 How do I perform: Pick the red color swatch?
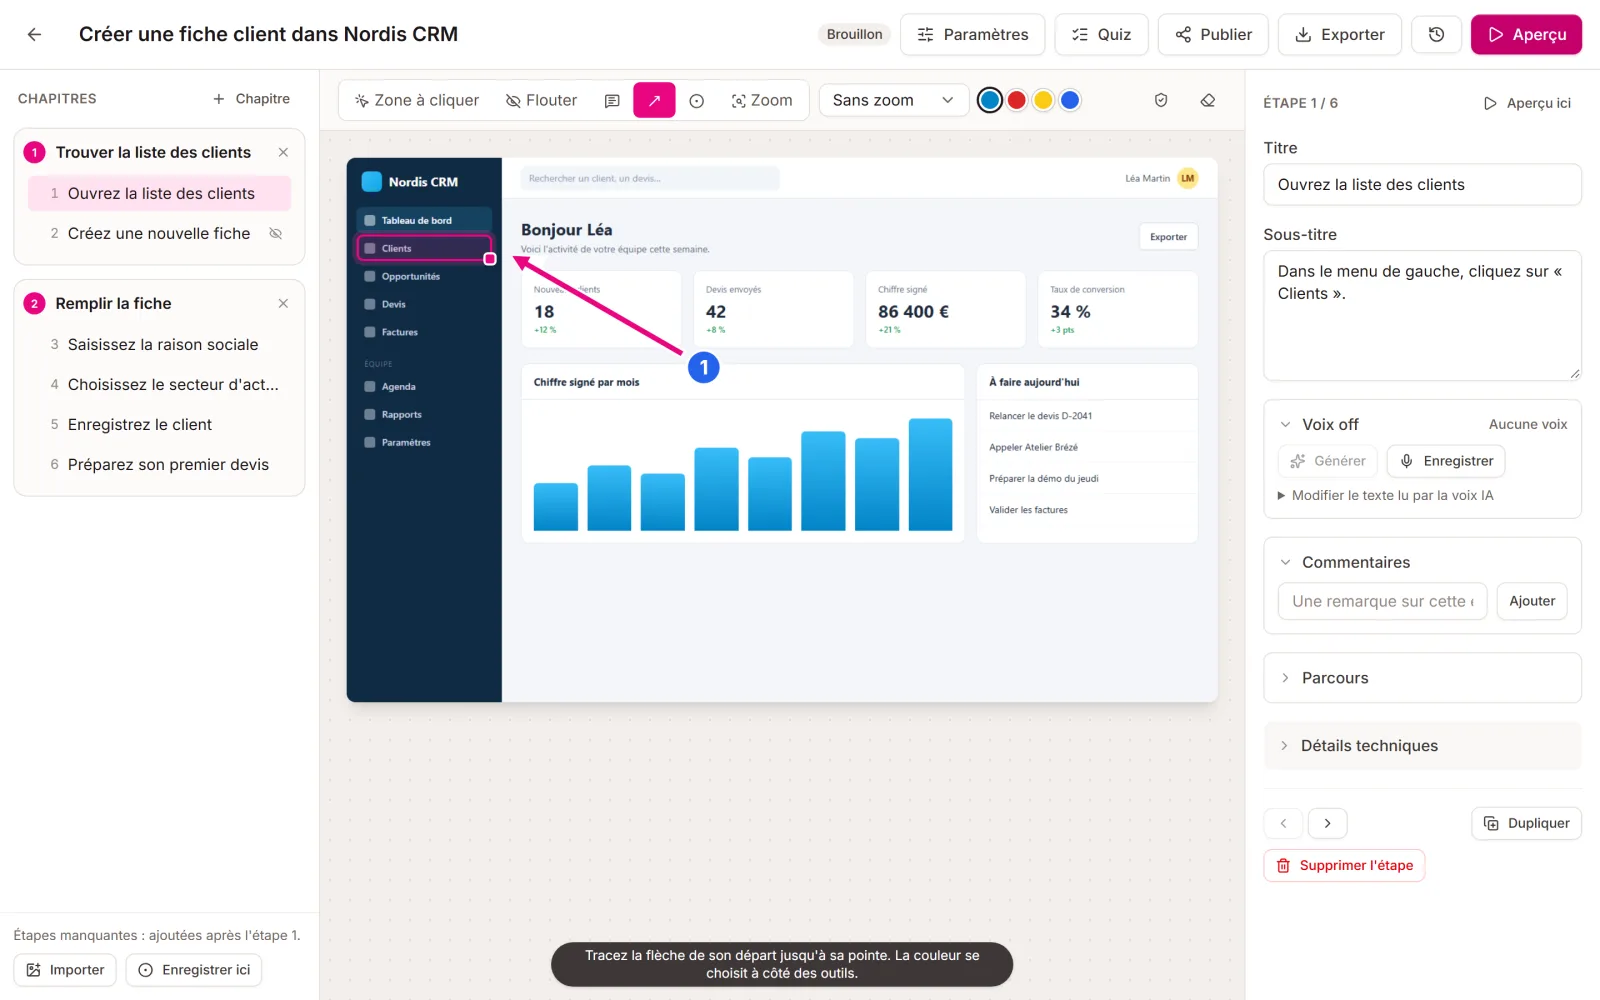[1017, 100]
